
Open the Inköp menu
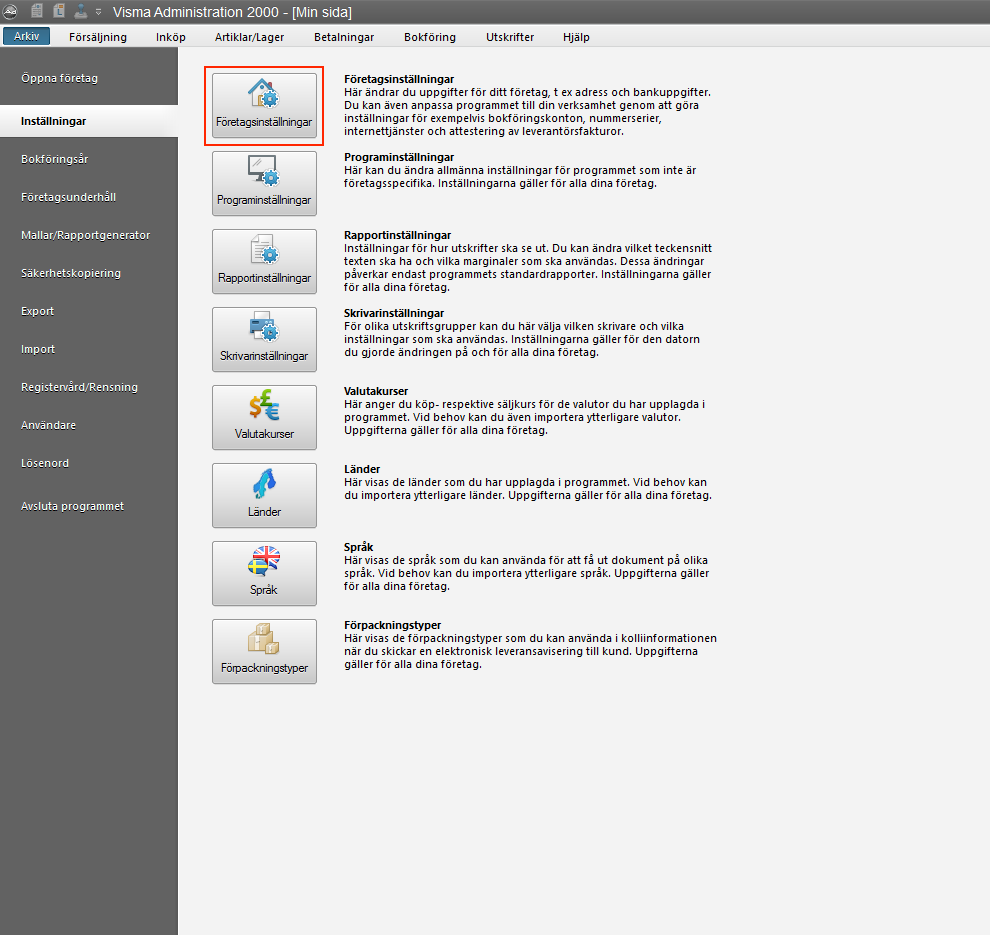point(170,37)
